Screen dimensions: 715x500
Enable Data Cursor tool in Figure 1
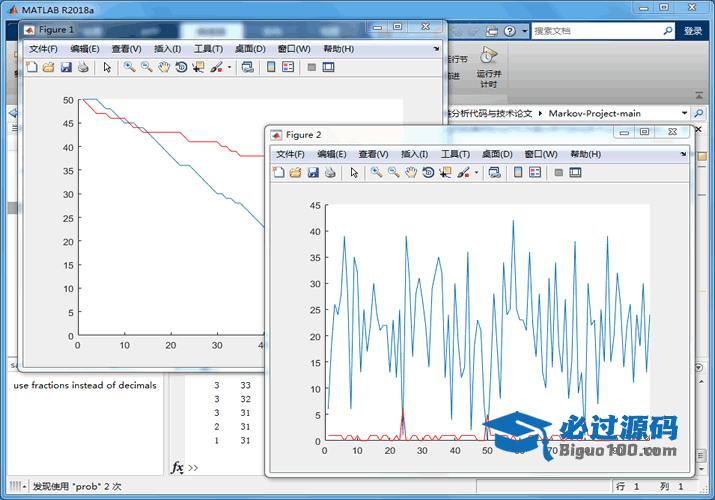pyautogui.click(x=198, y=67)
